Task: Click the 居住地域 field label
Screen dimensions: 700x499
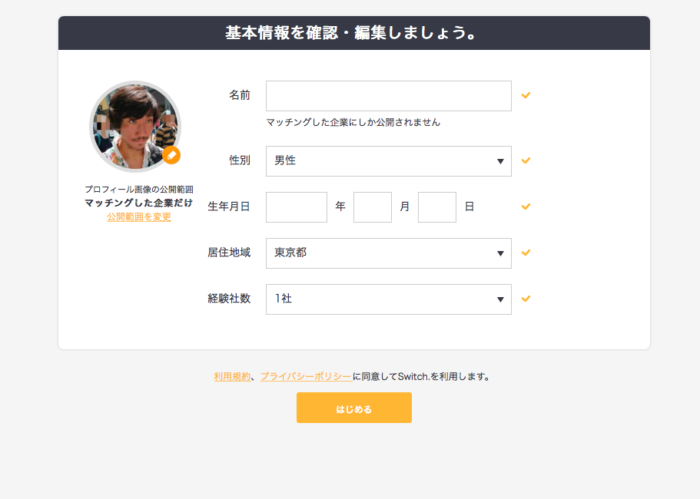Action: (x=229, y=253)
